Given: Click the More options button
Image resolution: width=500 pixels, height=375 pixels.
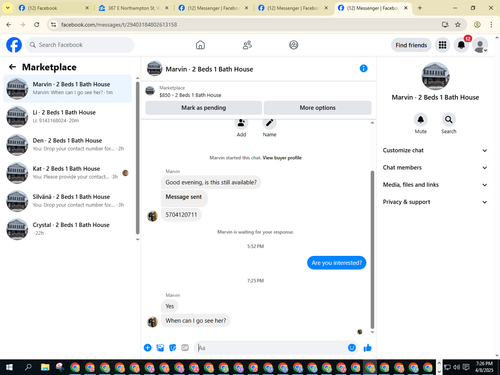Looking at the screenshot, I should tap(317, 108).
